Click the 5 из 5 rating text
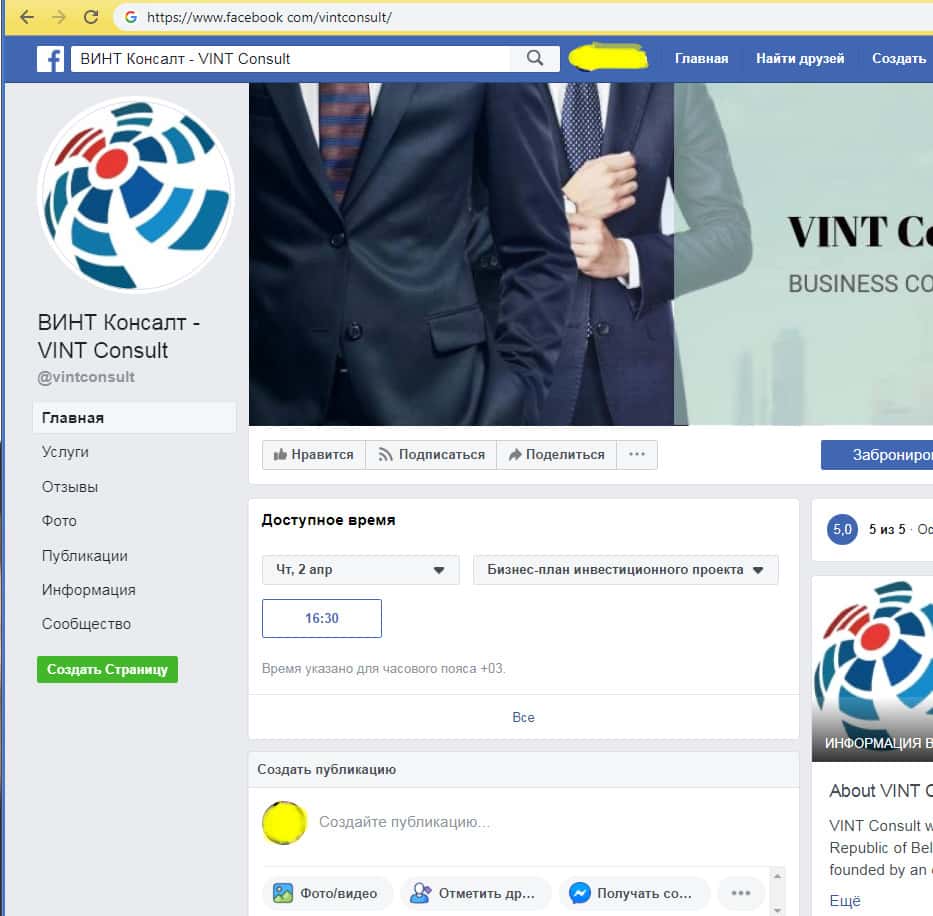Screen dimensions: 933x916 pyautogui.click(x=887, y=529)
